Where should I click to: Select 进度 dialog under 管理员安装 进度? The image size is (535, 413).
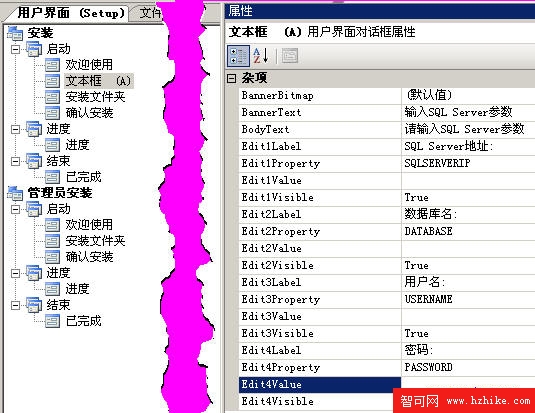pyautogui.click(x=77, y=289)
